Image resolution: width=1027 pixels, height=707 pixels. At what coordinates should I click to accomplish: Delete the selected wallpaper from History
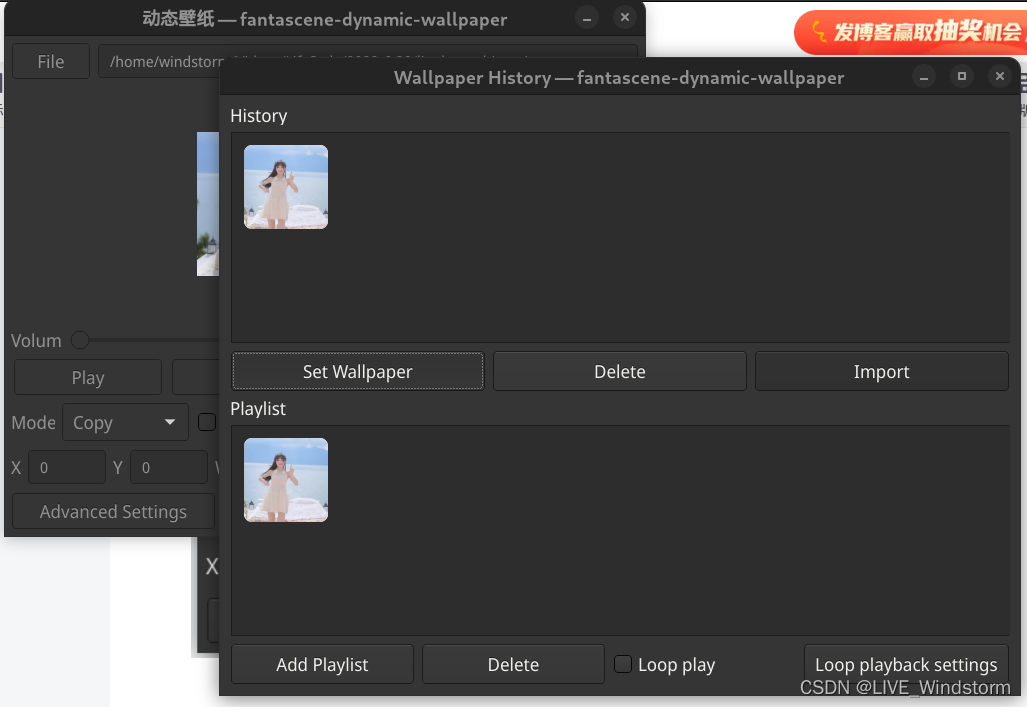click(x=619, y=370)
